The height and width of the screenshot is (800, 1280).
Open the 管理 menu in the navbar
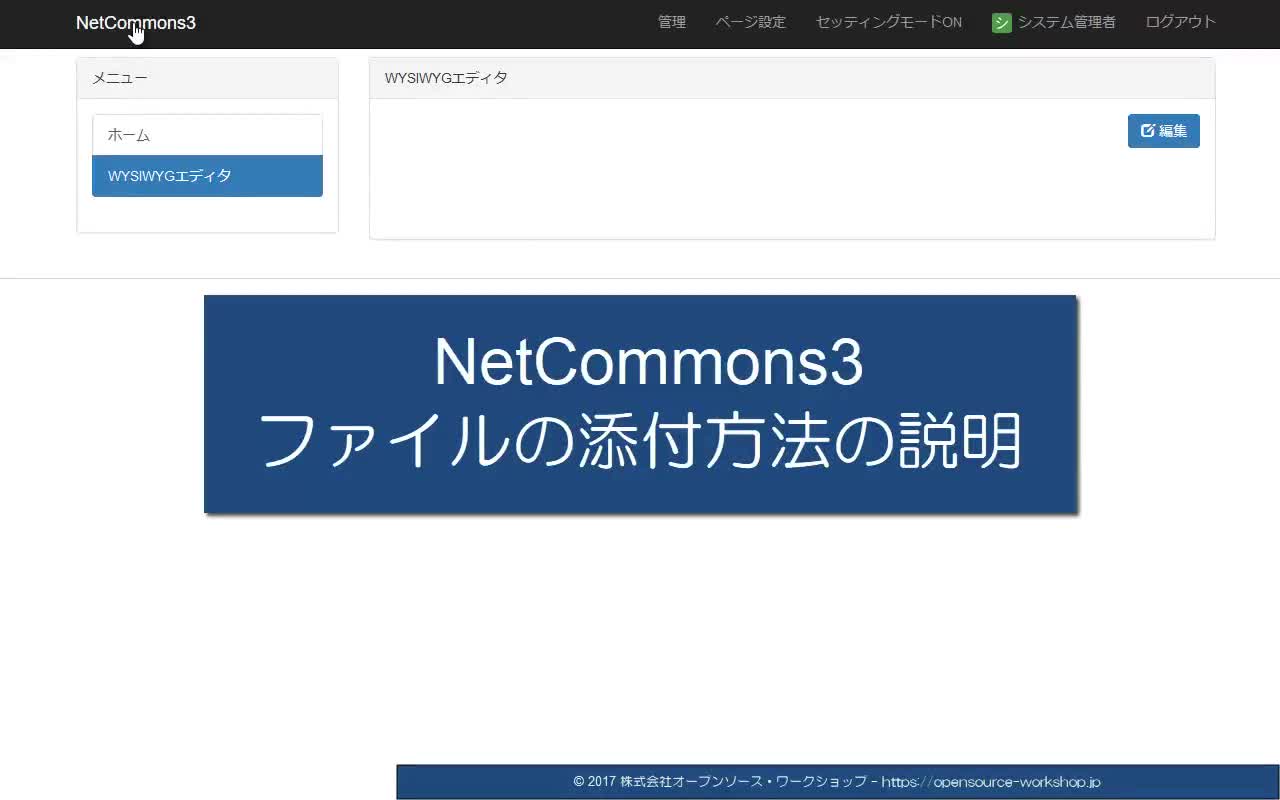click(672, 22)
